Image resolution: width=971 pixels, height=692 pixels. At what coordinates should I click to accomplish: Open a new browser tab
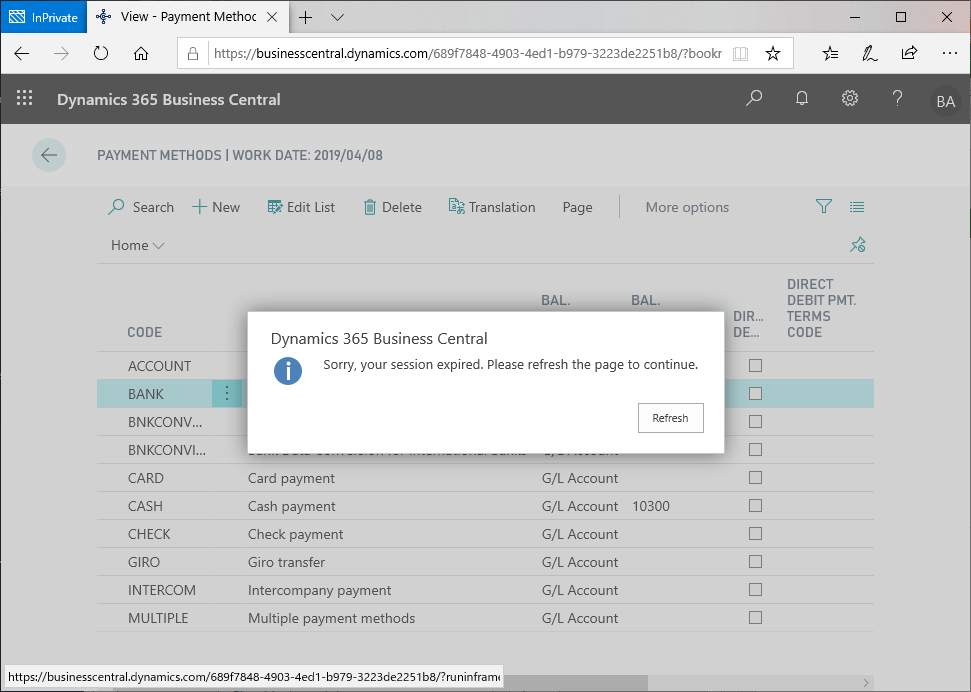tap(305, 17)
